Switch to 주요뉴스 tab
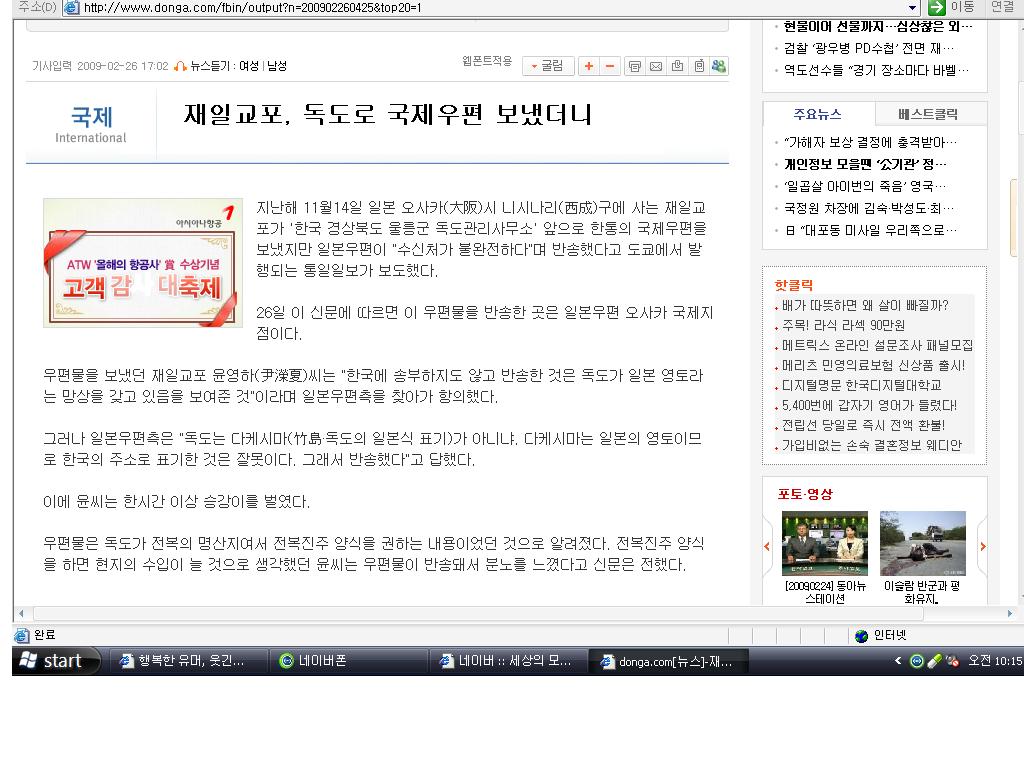 [x=818, y=114]
